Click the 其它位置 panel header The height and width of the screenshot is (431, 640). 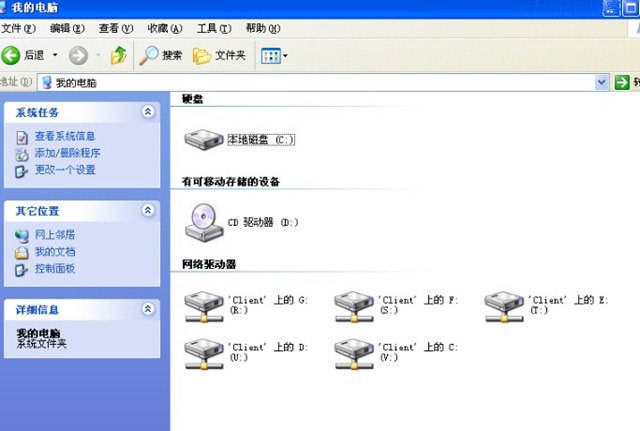tap(82, 211)
